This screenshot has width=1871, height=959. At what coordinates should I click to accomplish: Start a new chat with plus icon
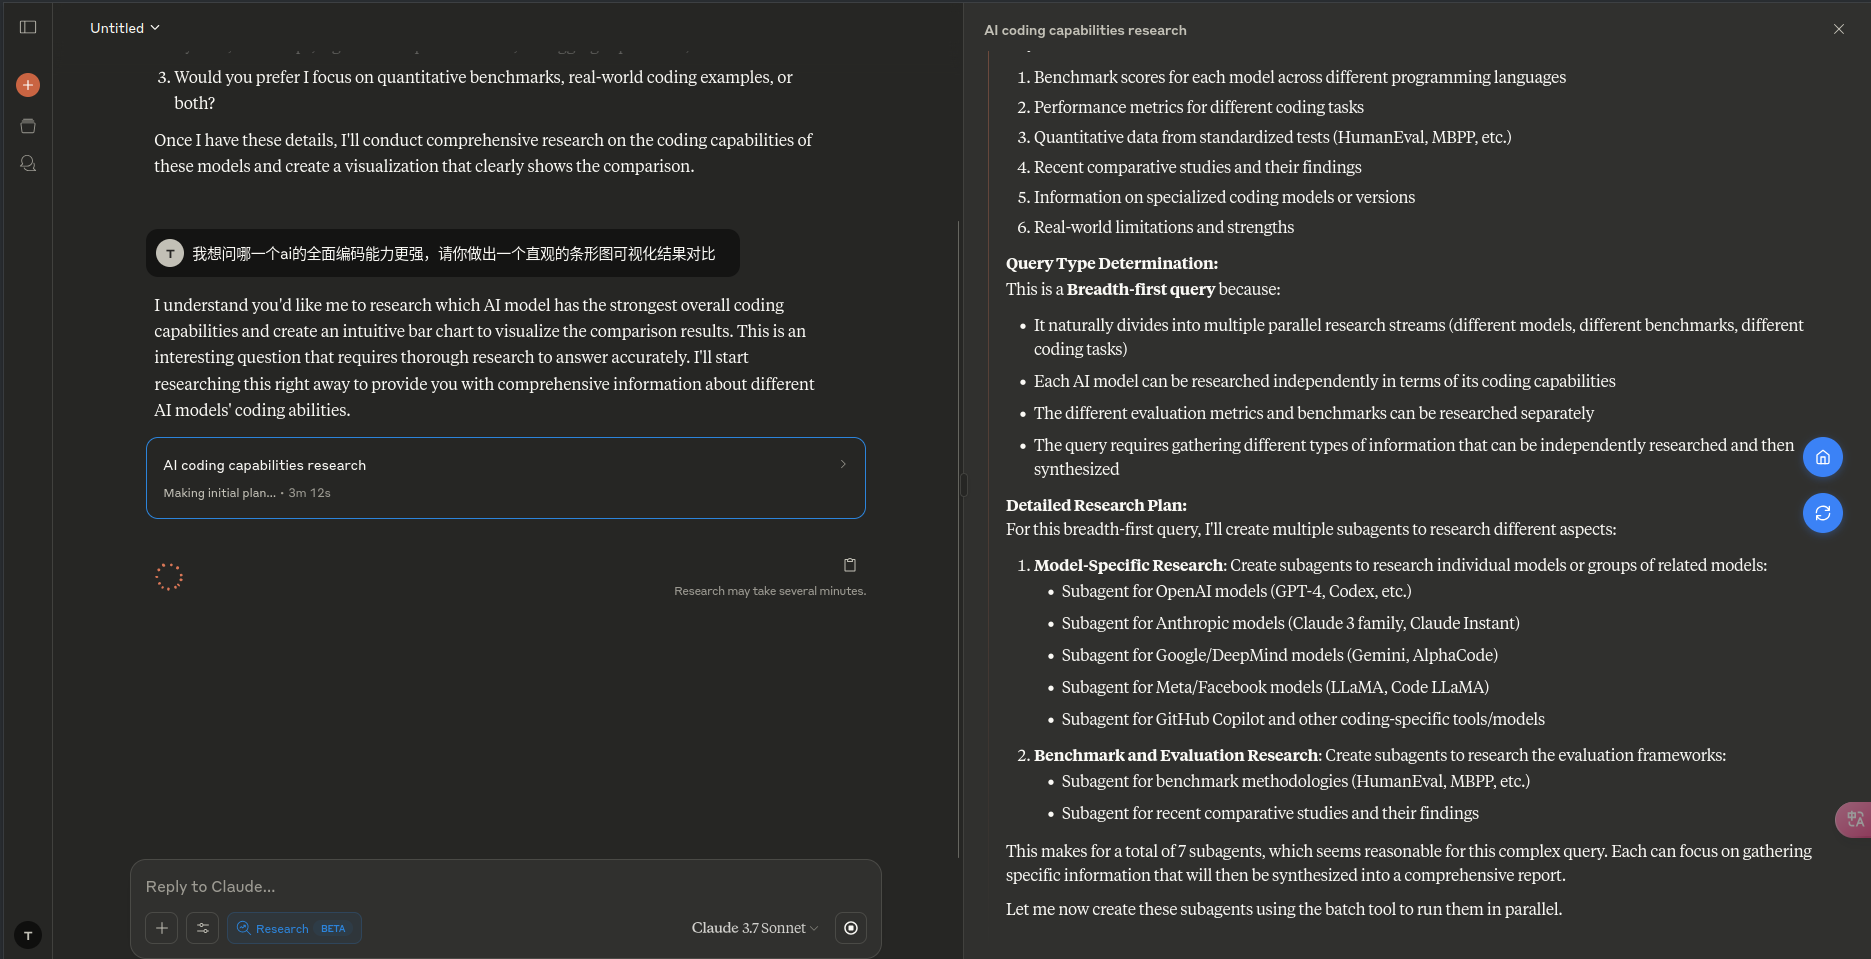[28, 85]
